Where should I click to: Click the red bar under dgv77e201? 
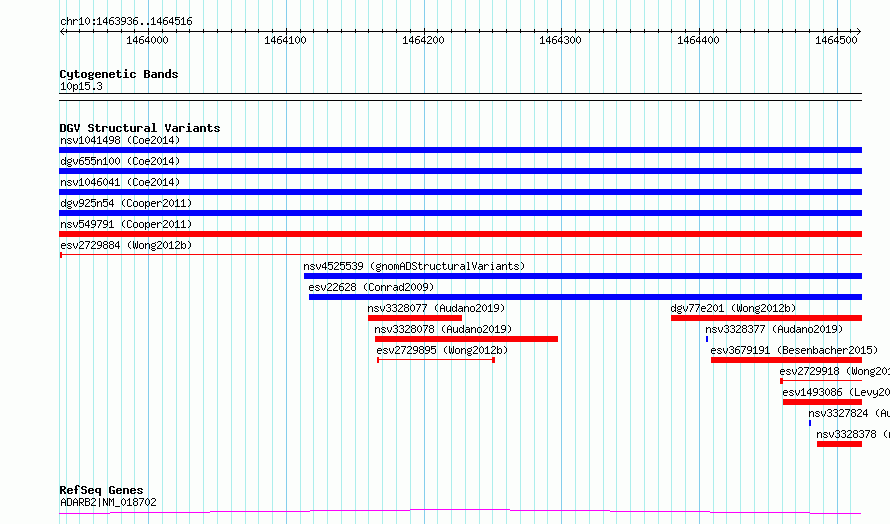coord(766,318)
